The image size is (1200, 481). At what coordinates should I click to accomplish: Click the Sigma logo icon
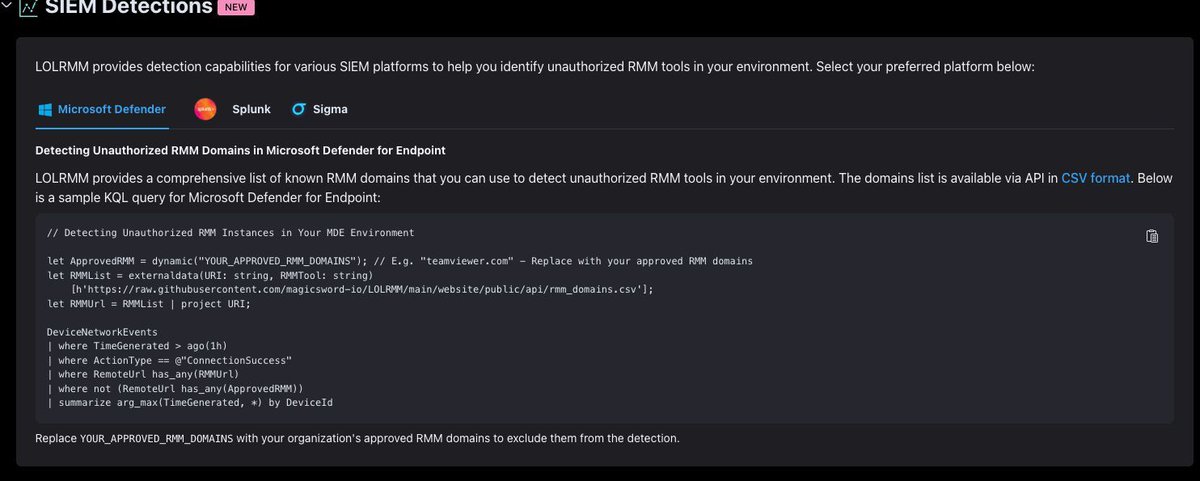click(x=298, y=109)
